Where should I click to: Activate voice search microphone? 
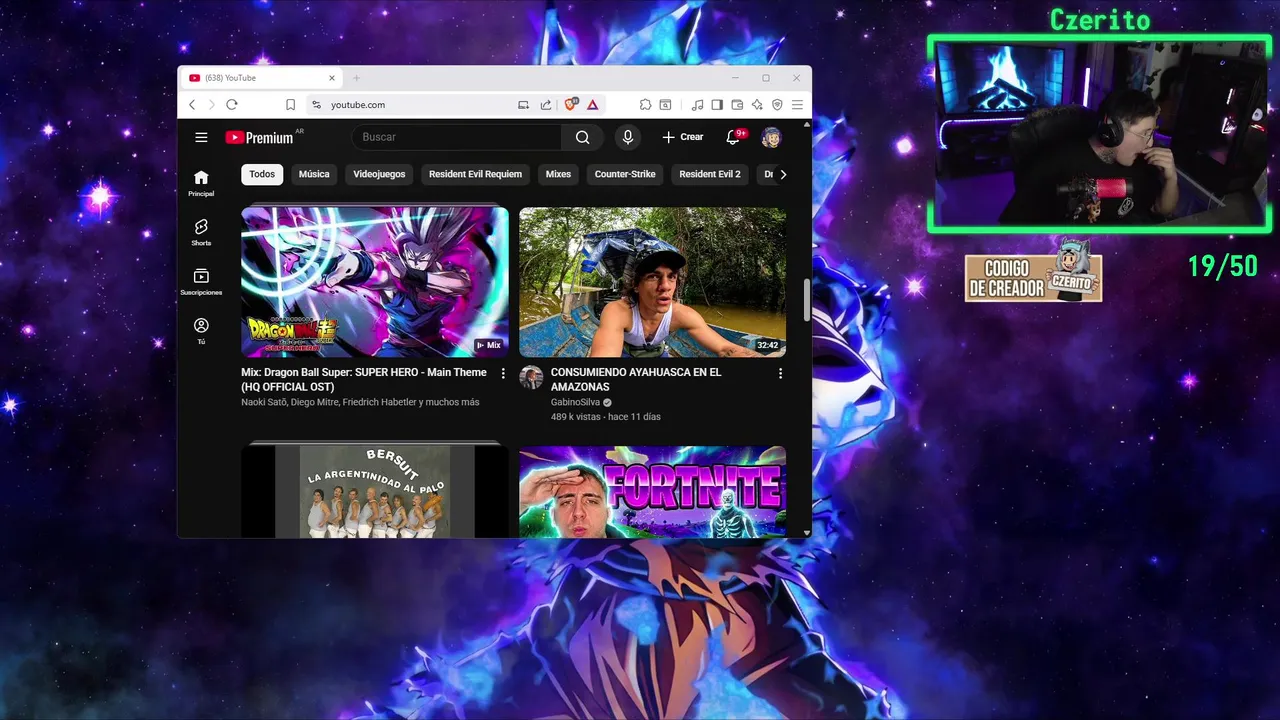tap(627, 137)
